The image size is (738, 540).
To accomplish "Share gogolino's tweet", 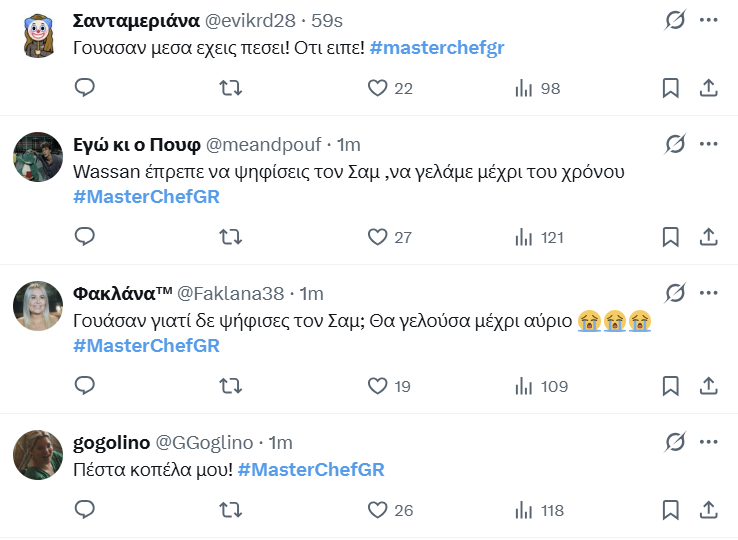I will [708, 510].
